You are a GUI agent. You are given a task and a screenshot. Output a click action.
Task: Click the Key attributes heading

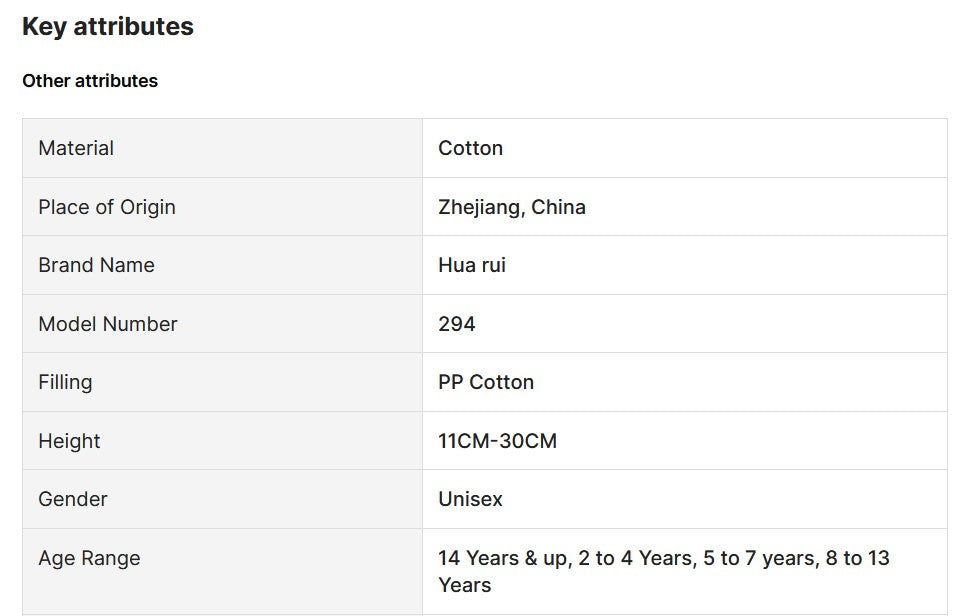point(108,27)
